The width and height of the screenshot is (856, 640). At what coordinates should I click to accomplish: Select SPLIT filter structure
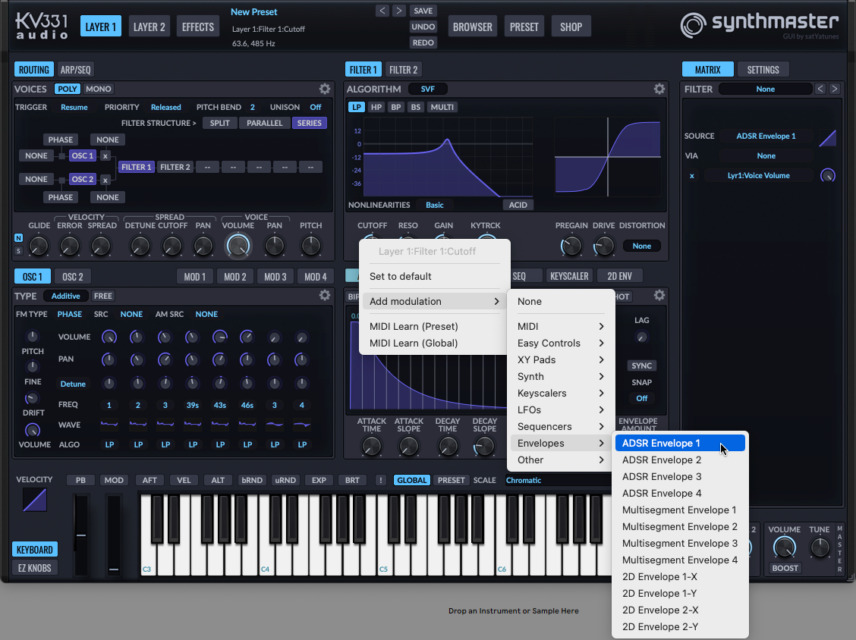click(219, 123)
